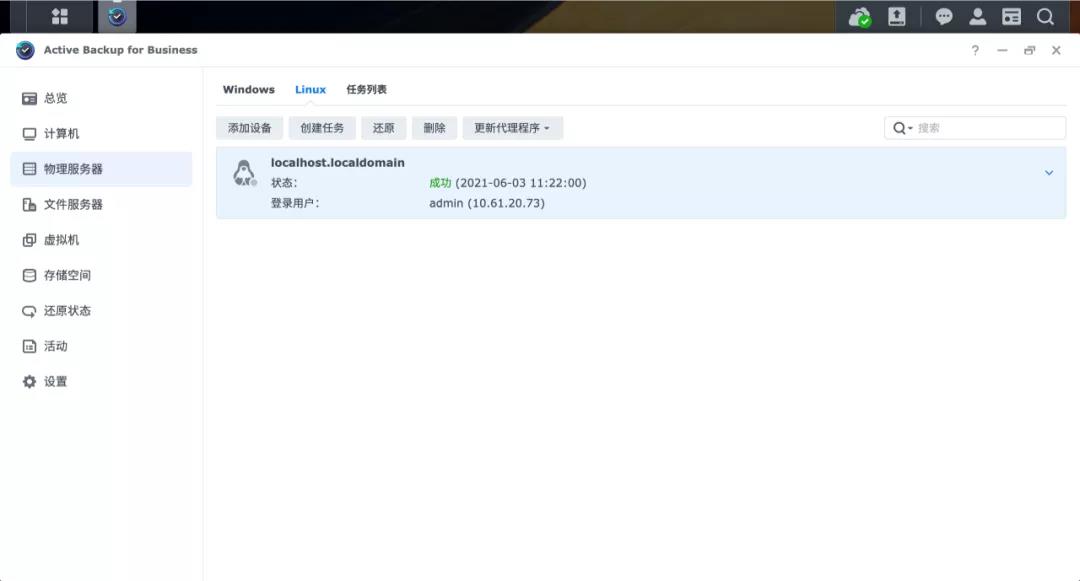Switch to 任务列表 tab
Screen dimensions: 1080x581
click(366, 89)
